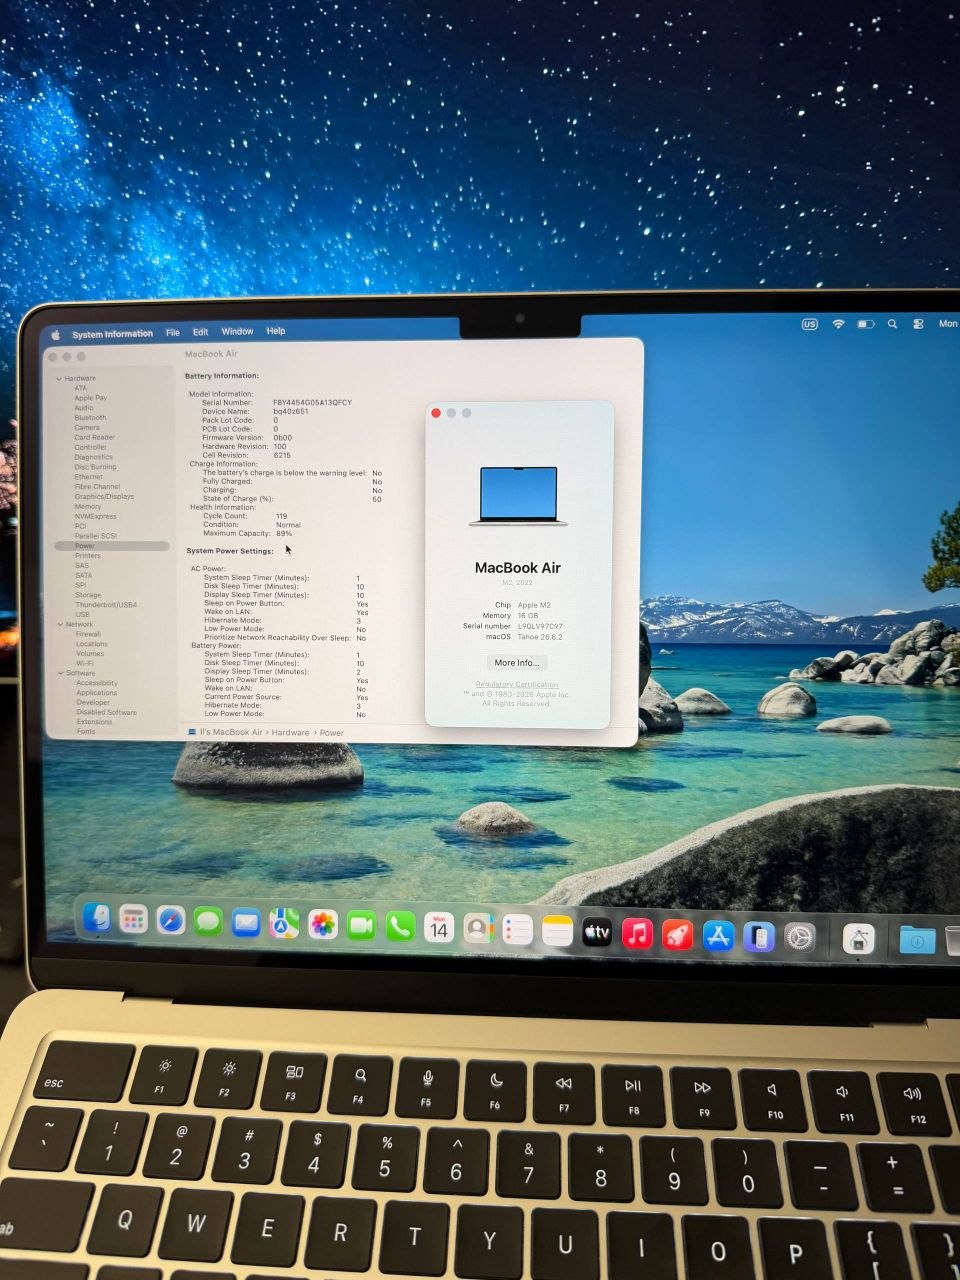Select Applications under Software
Image resolution: width=960 pixels, height=1280 pixels.
pyautogui.click(x=96, y=693)
